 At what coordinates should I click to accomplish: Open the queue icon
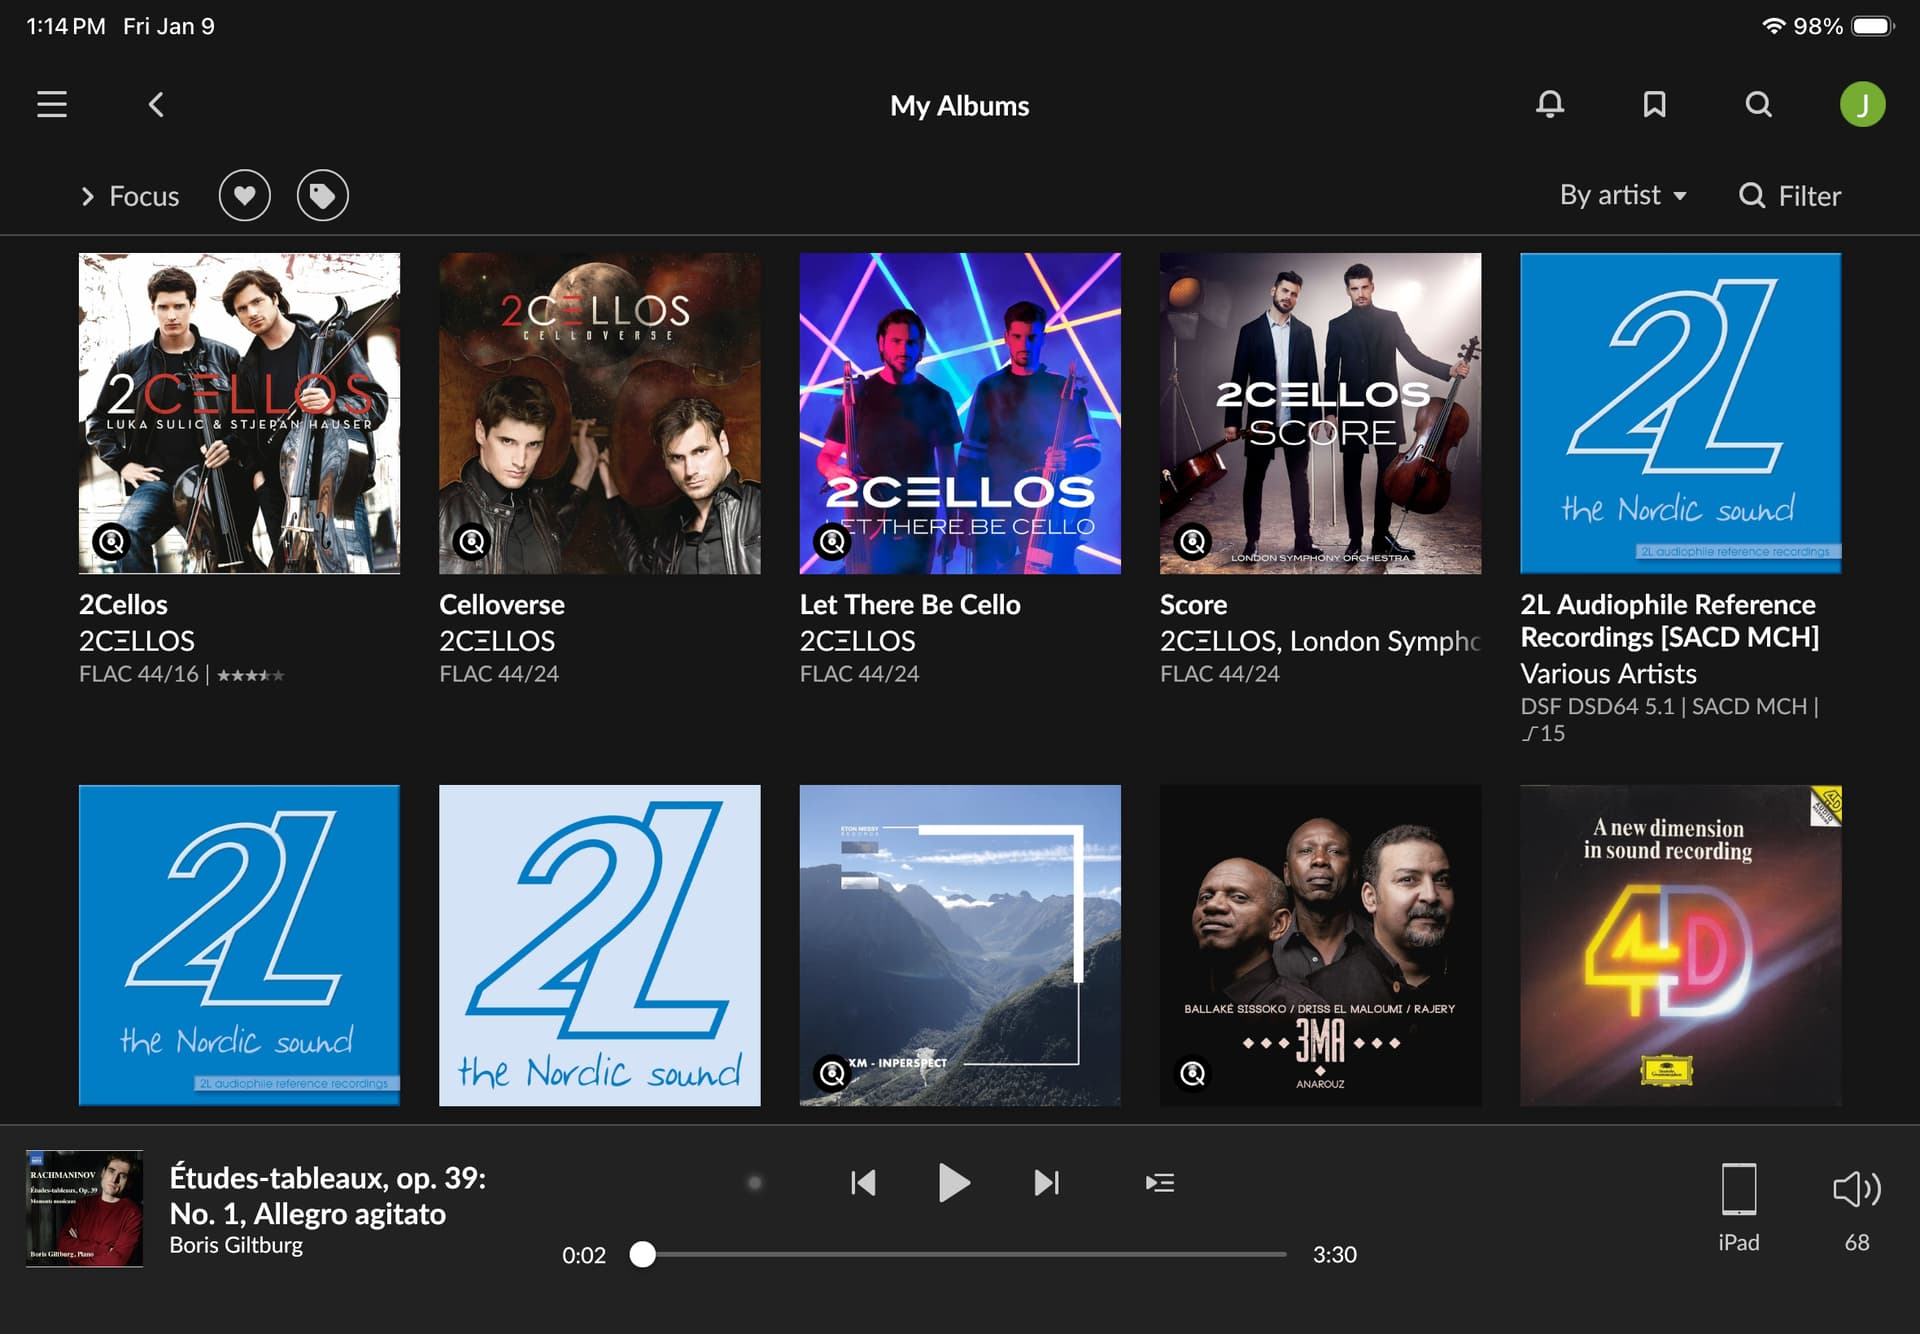click(1159, 1183)
